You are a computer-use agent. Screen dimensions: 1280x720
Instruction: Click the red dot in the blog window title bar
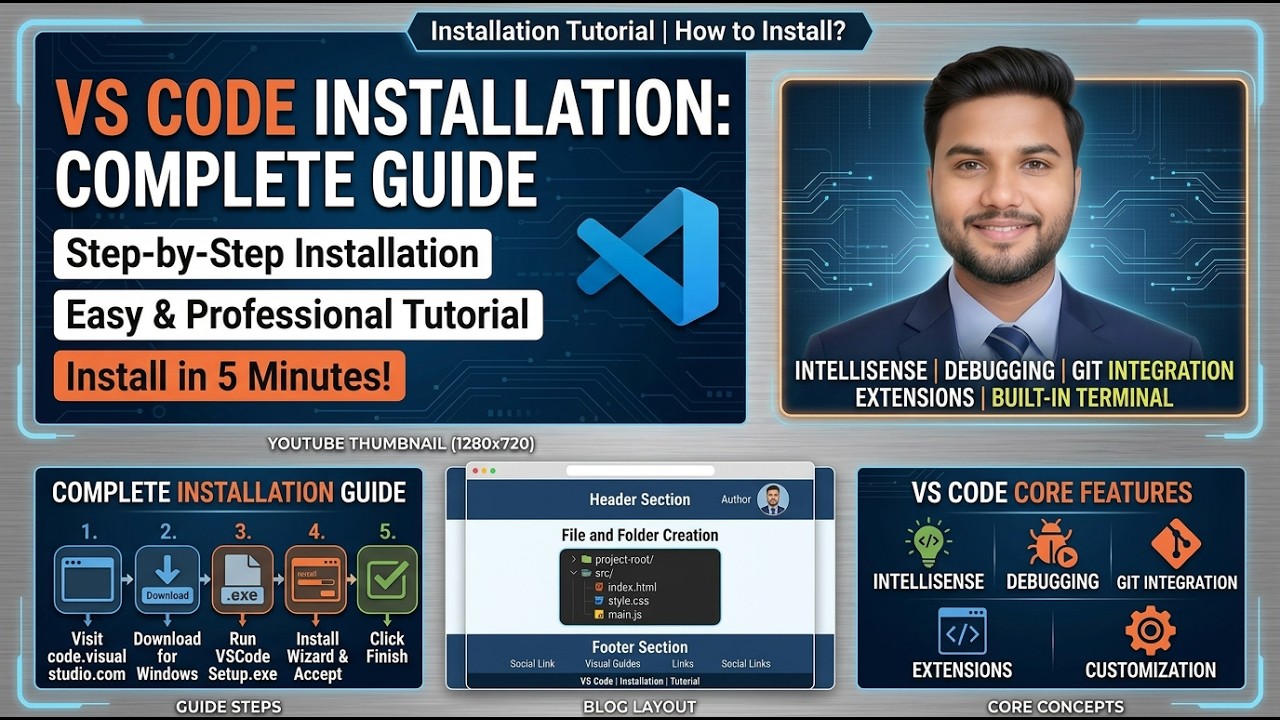[x=475, y=470]
